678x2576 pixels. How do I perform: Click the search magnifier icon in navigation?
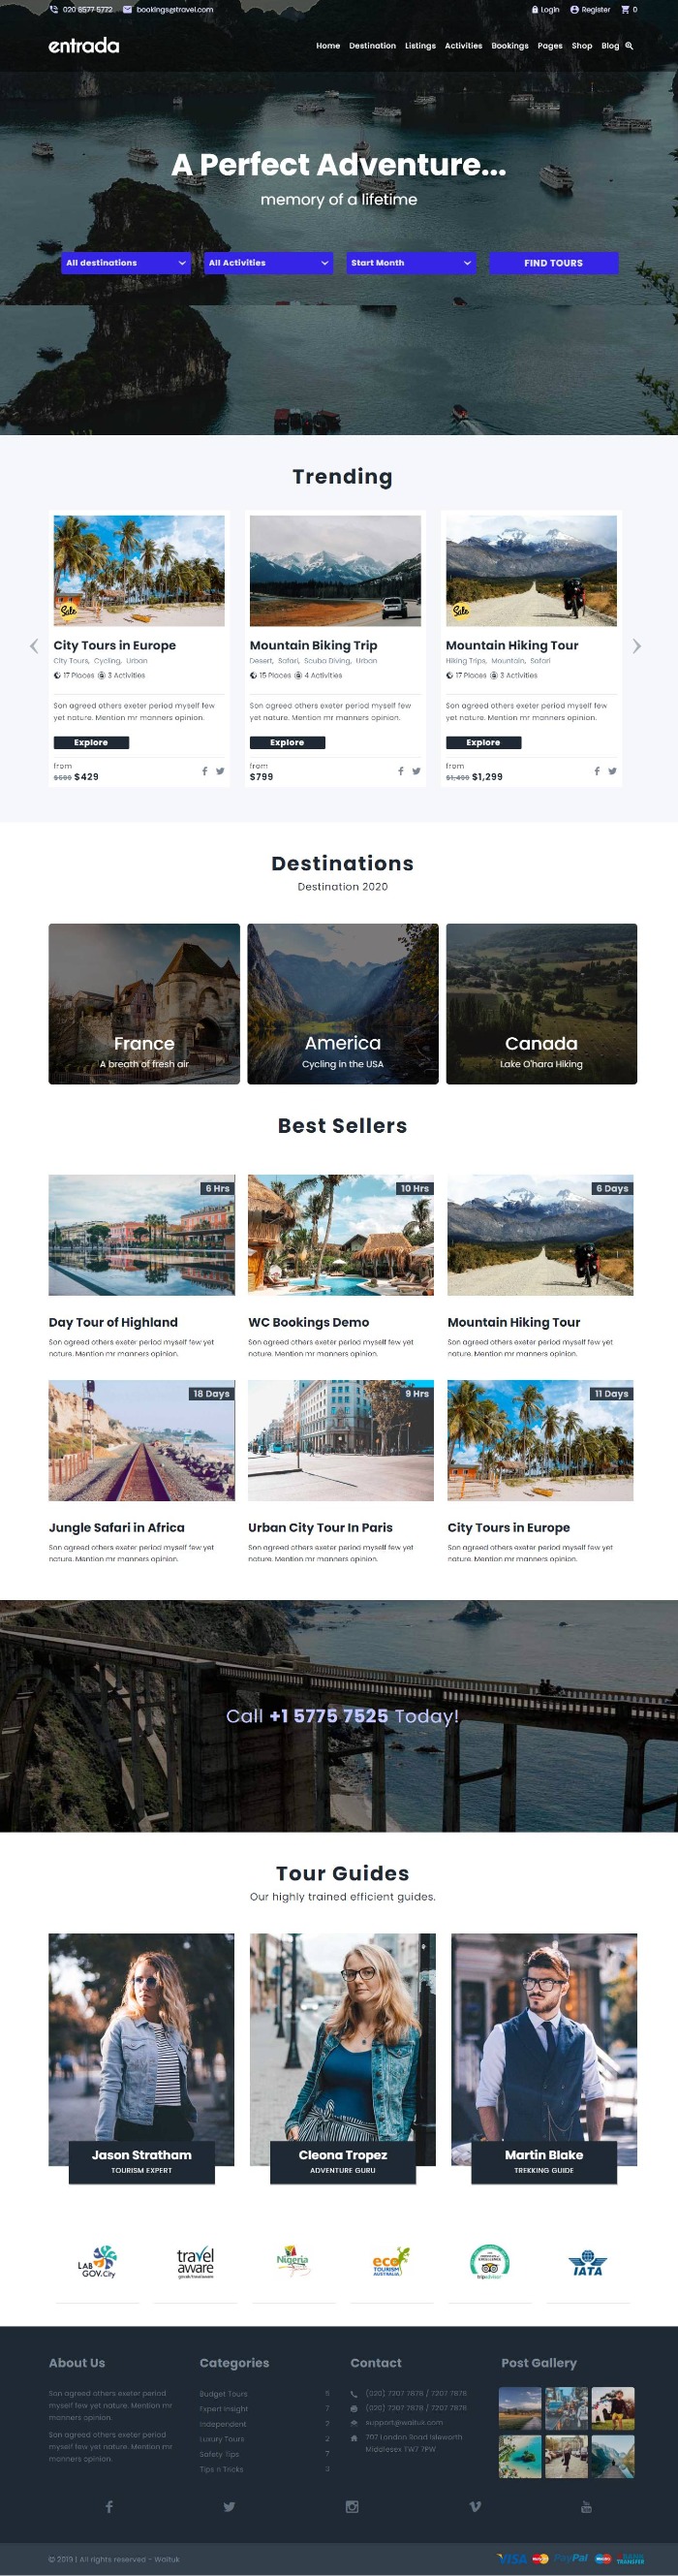coord(629,46)
